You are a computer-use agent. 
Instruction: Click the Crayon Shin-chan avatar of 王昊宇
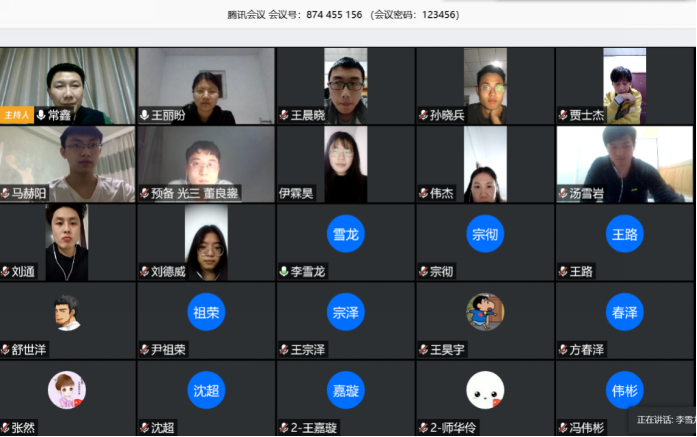[485, 312]
